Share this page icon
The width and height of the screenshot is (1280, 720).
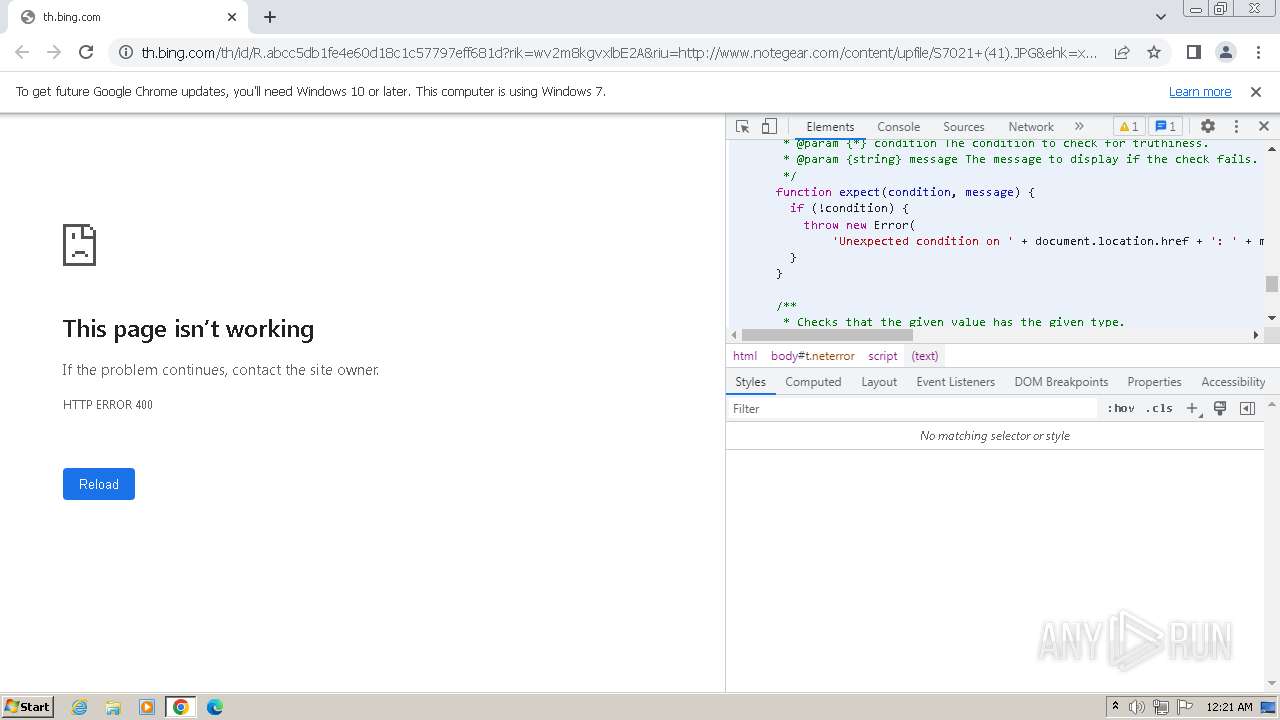(x=1122, y=52)
